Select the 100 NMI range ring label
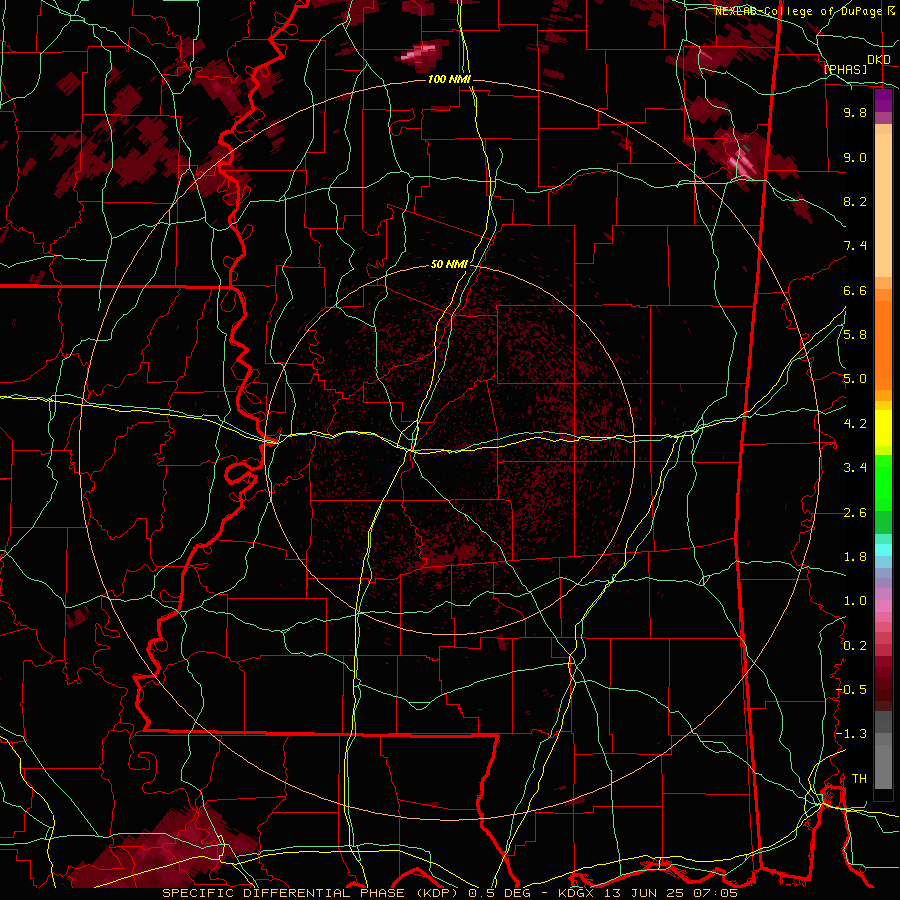Image resolution: width=900 pixels, height=900 pixels. click(449, 79)
